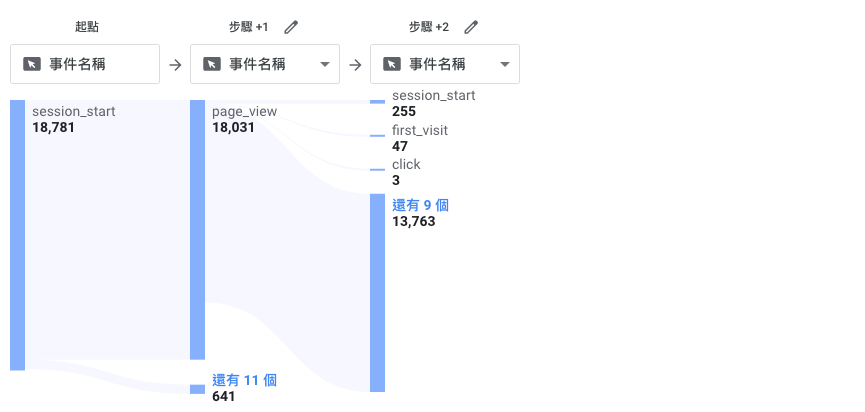The width and height of the screenshot is (865, 412).
Task: Click session_start 18,781 node bar
Action: pos(17,235)
